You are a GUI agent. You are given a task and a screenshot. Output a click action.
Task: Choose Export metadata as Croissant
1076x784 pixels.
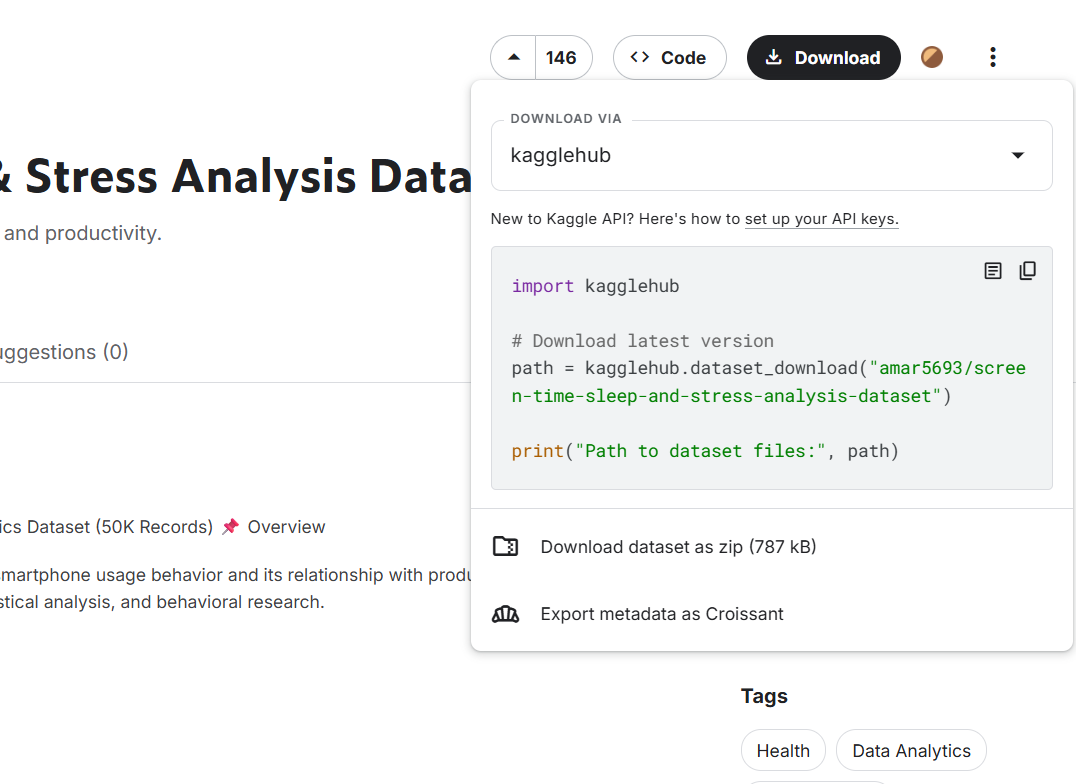(x=662, y=614)
